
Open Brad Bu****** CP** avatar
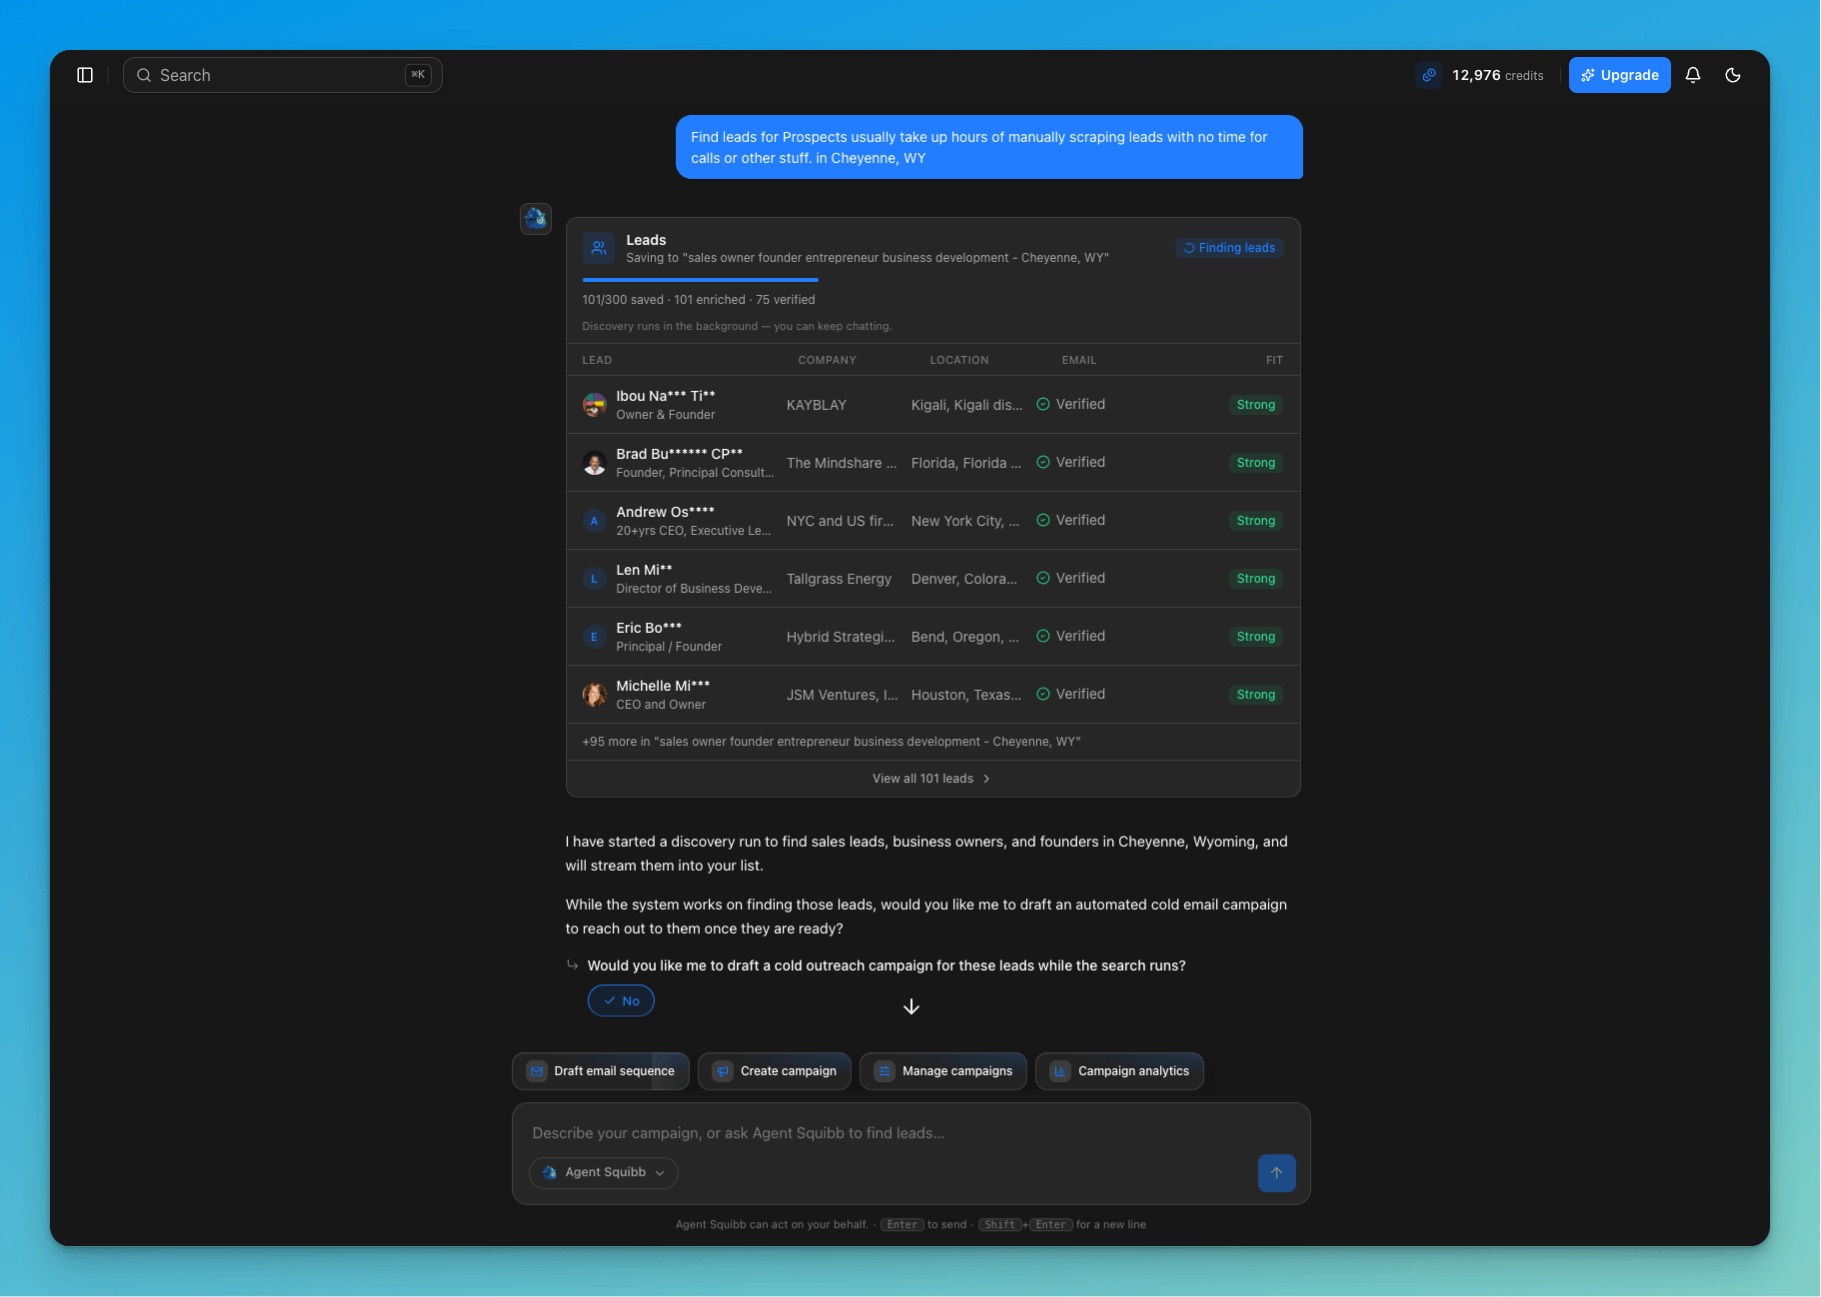coord(595,463)
